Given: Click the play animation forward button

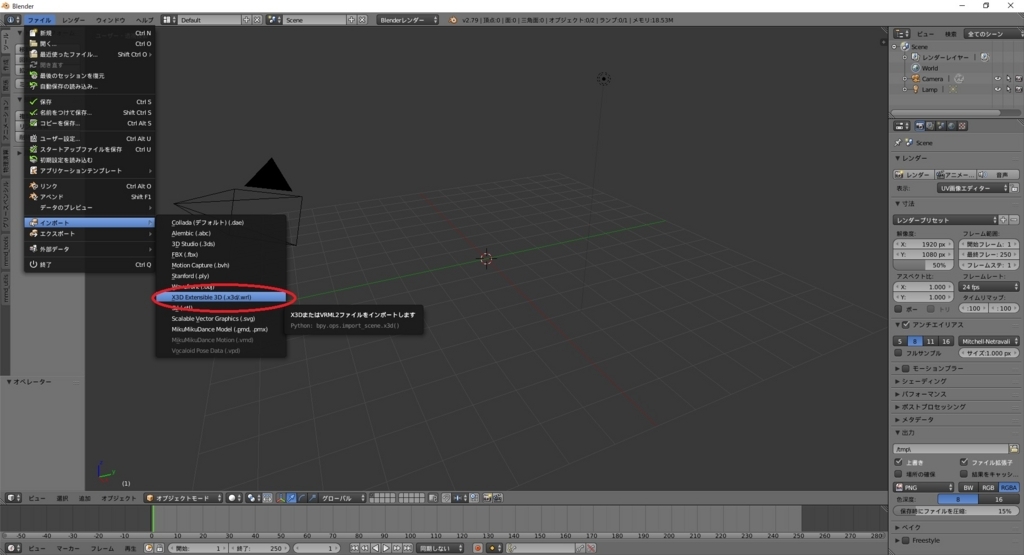Looking at the screenshot, I should (x=386, y=548).
